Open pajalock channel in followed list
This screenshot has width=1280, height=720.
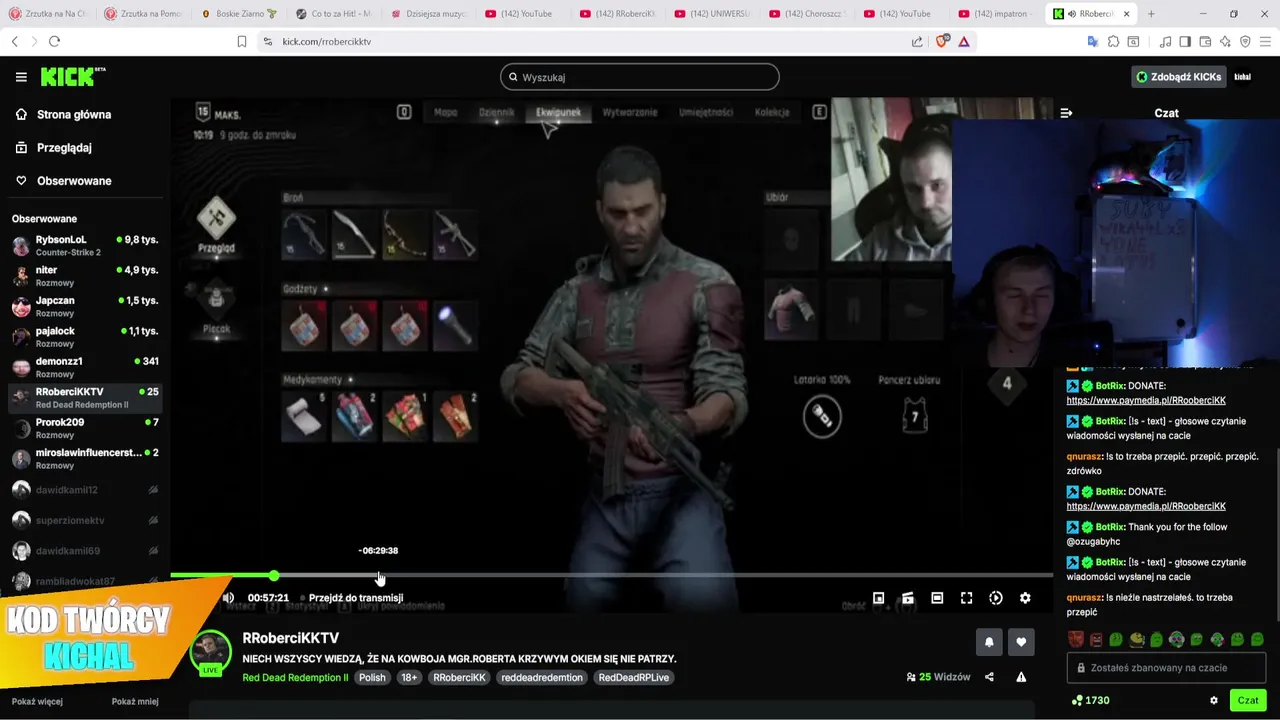85,337
